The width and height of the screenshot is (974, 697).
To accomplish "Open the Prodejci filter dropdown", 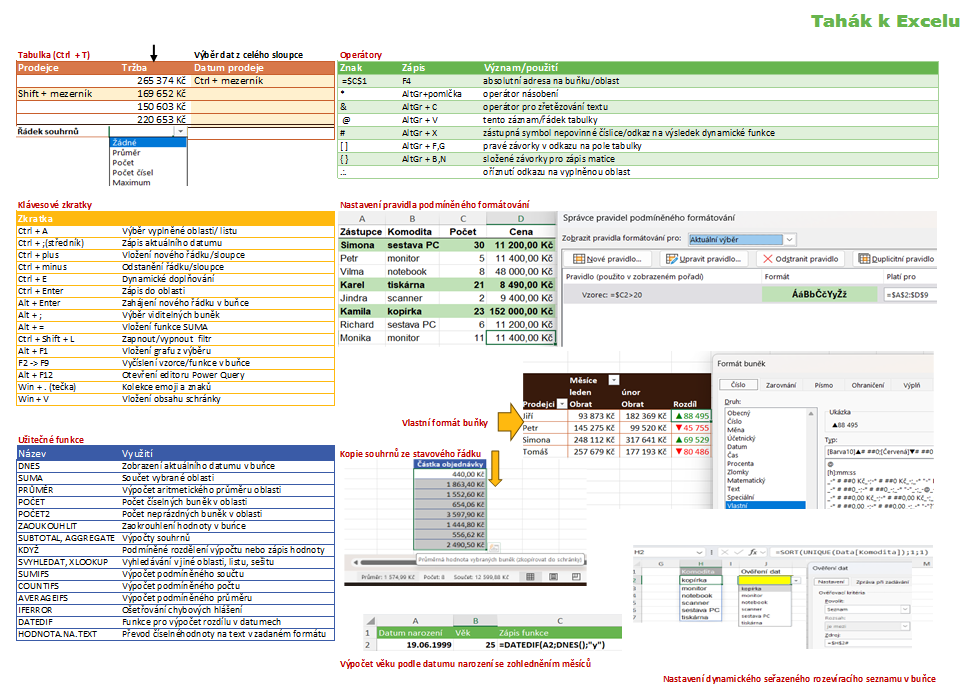I will click(x=562, y=404).
